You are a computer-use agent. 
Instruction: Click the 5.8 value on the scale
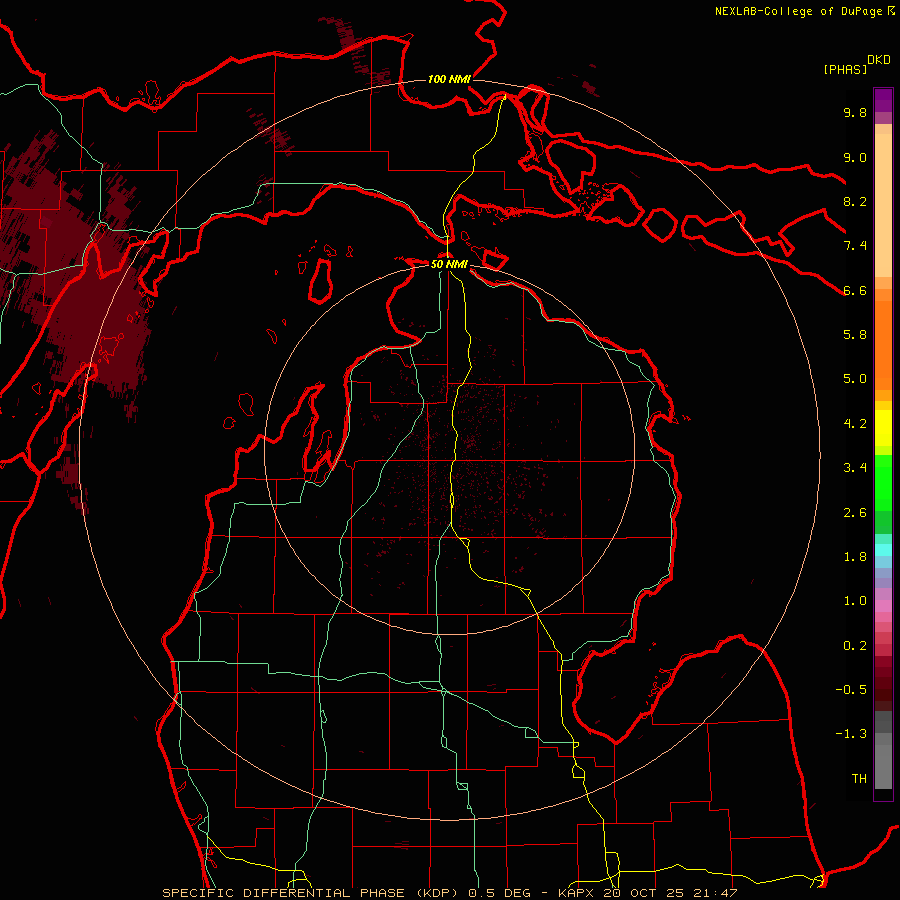click(855, 335)
